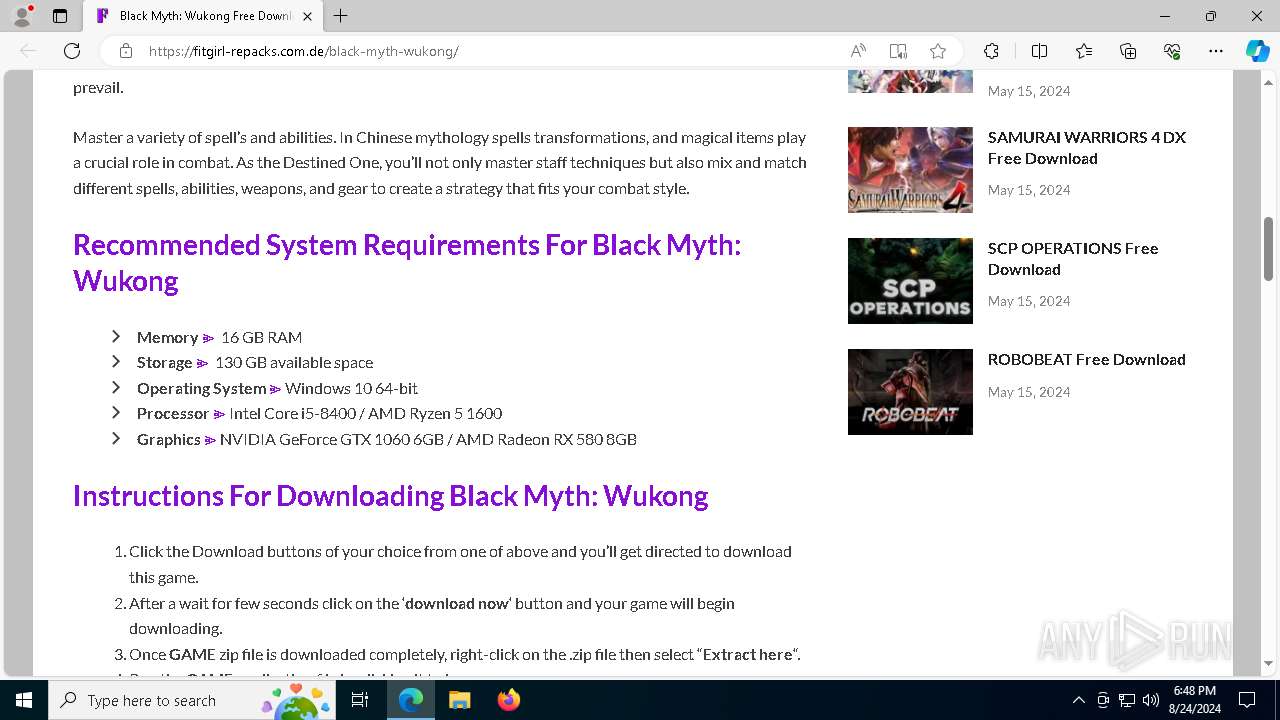
Task: Select the 'Windows 10 64-bit' text
Action: 351,388
